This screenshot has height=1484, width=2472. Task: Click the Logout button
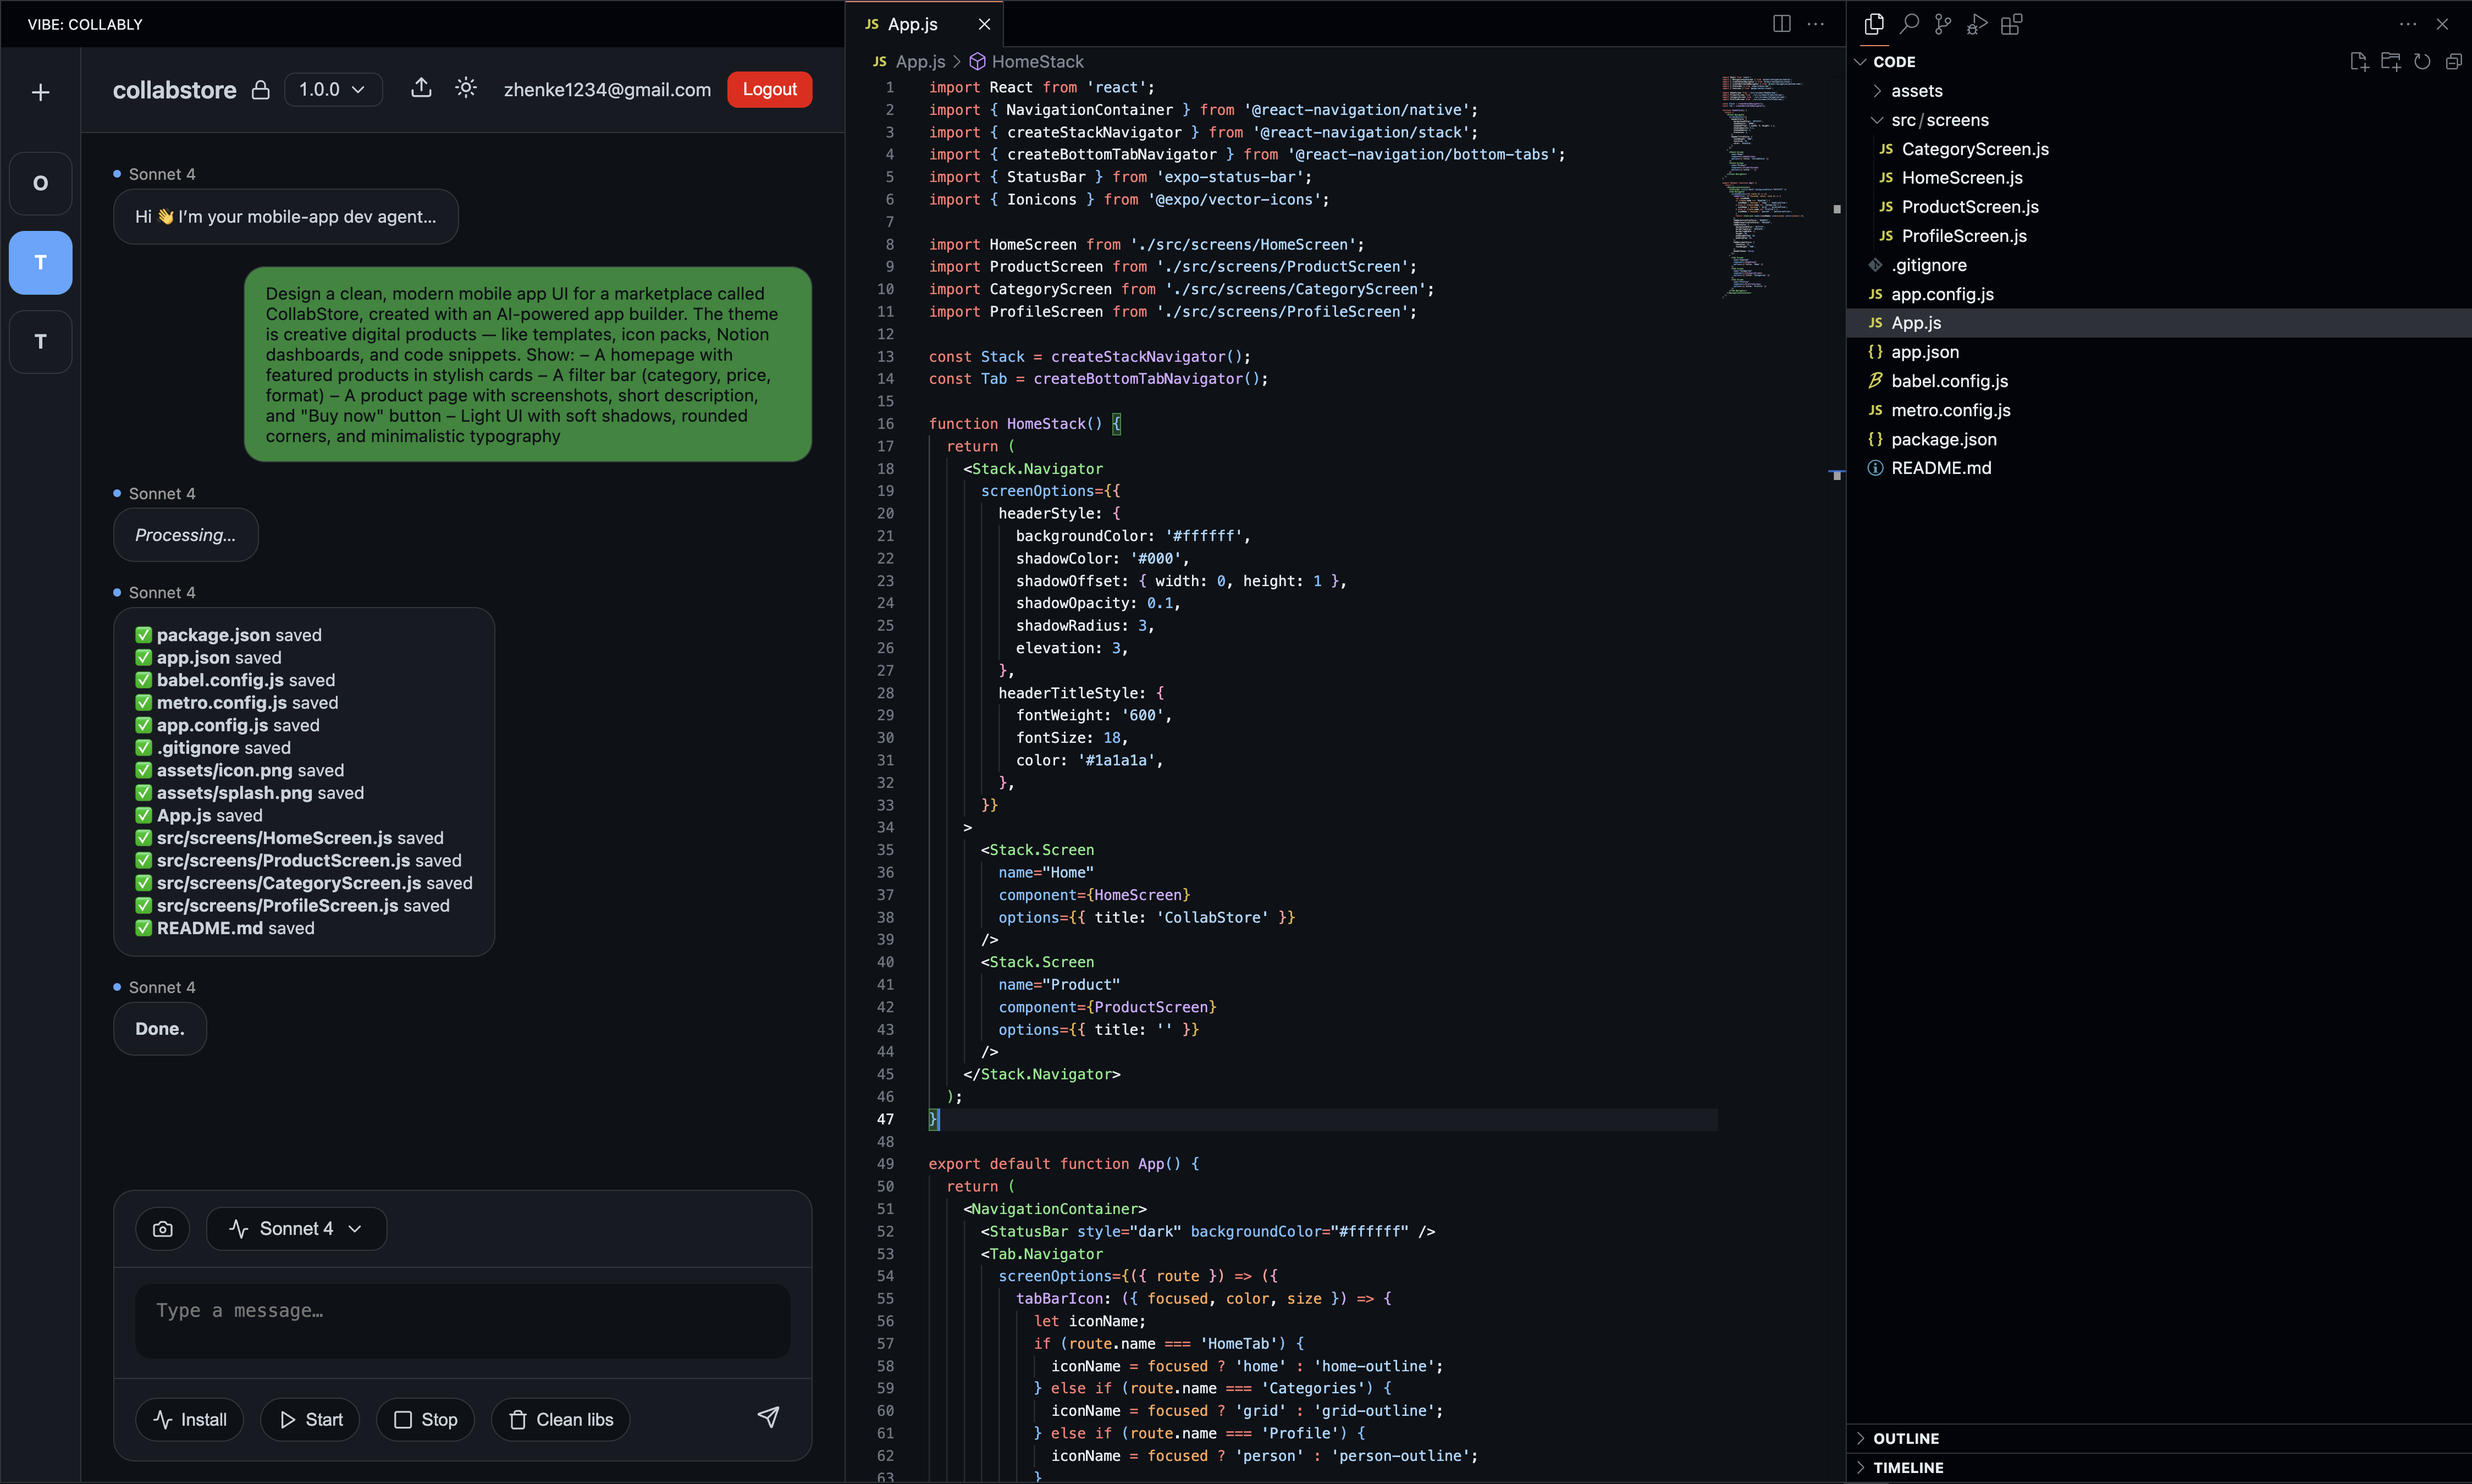[x=769, y=89]
